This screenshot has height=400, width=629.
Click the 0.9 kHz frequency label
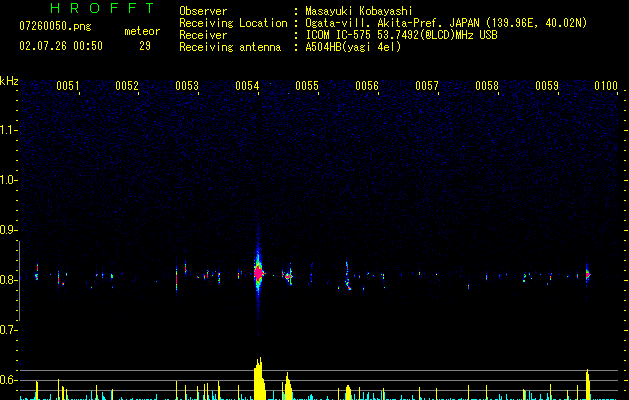(8, 230)
